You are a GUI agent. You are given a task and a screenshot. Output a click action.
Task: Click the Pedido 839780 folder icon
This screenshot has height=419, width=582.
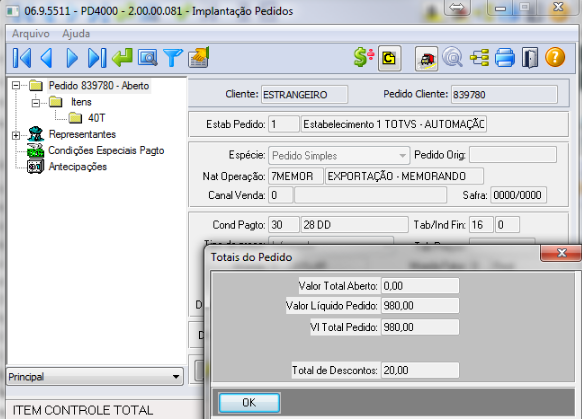(36, 86)
